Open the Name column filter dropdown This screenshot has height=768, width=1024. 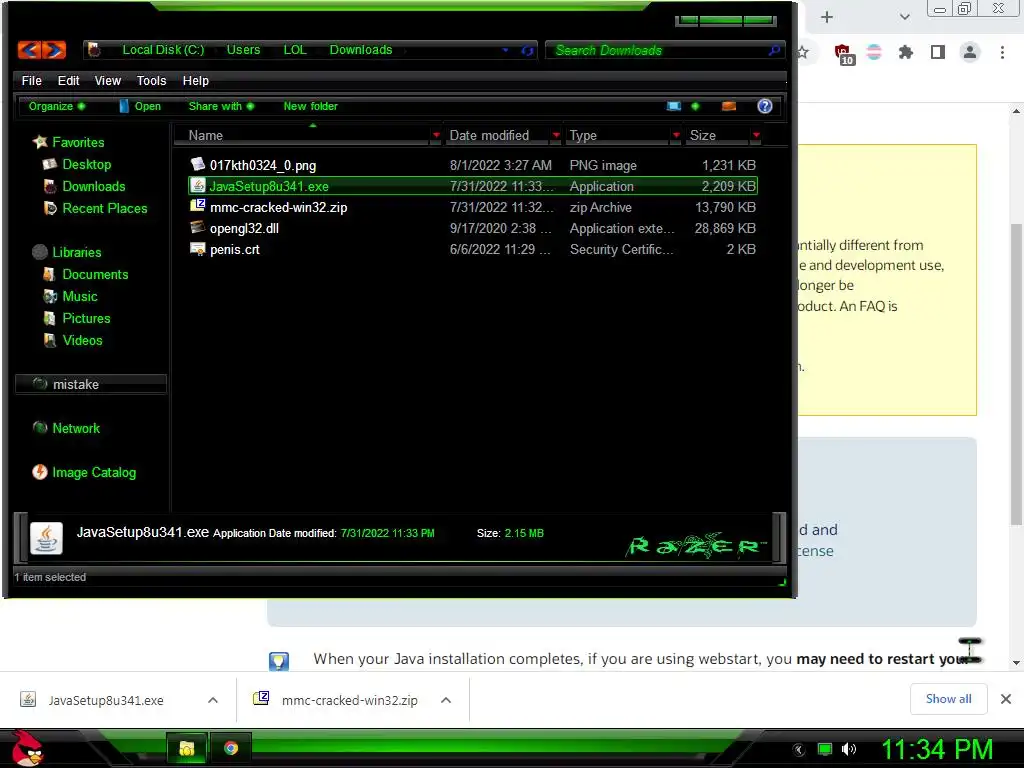[x=436, y=135]
